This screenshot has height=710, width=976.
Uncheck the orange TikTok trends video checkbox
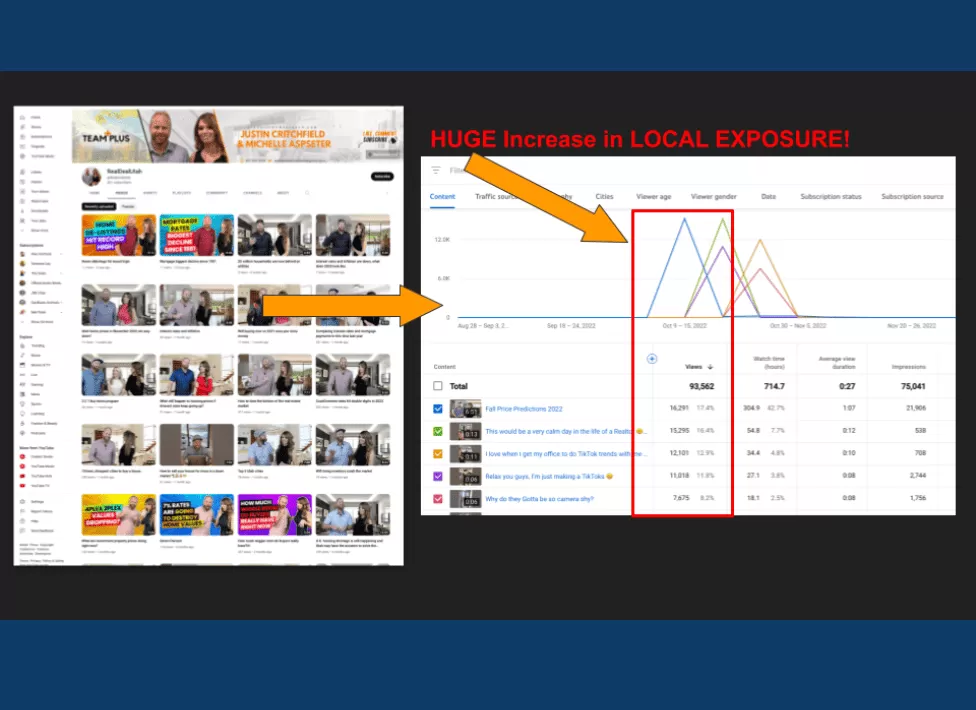pos(438,454)
